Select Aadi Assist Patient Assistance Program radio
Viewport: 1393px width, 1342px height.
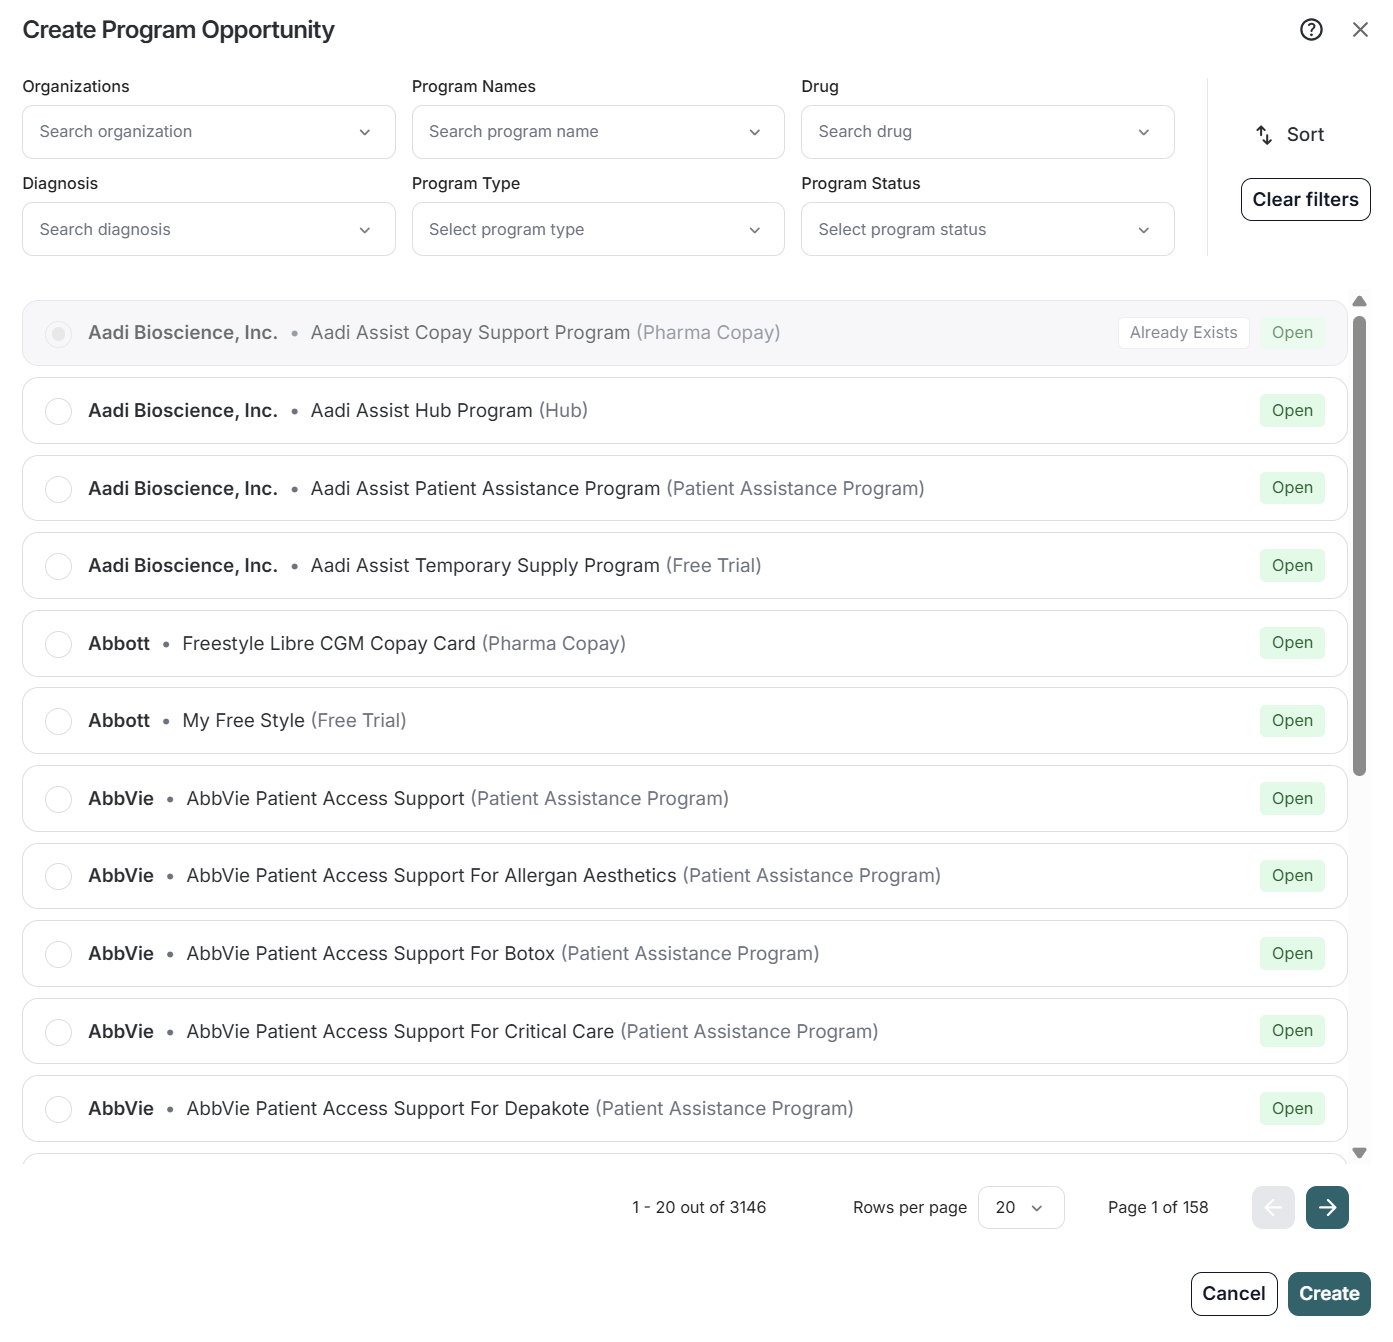coord(59,489)
